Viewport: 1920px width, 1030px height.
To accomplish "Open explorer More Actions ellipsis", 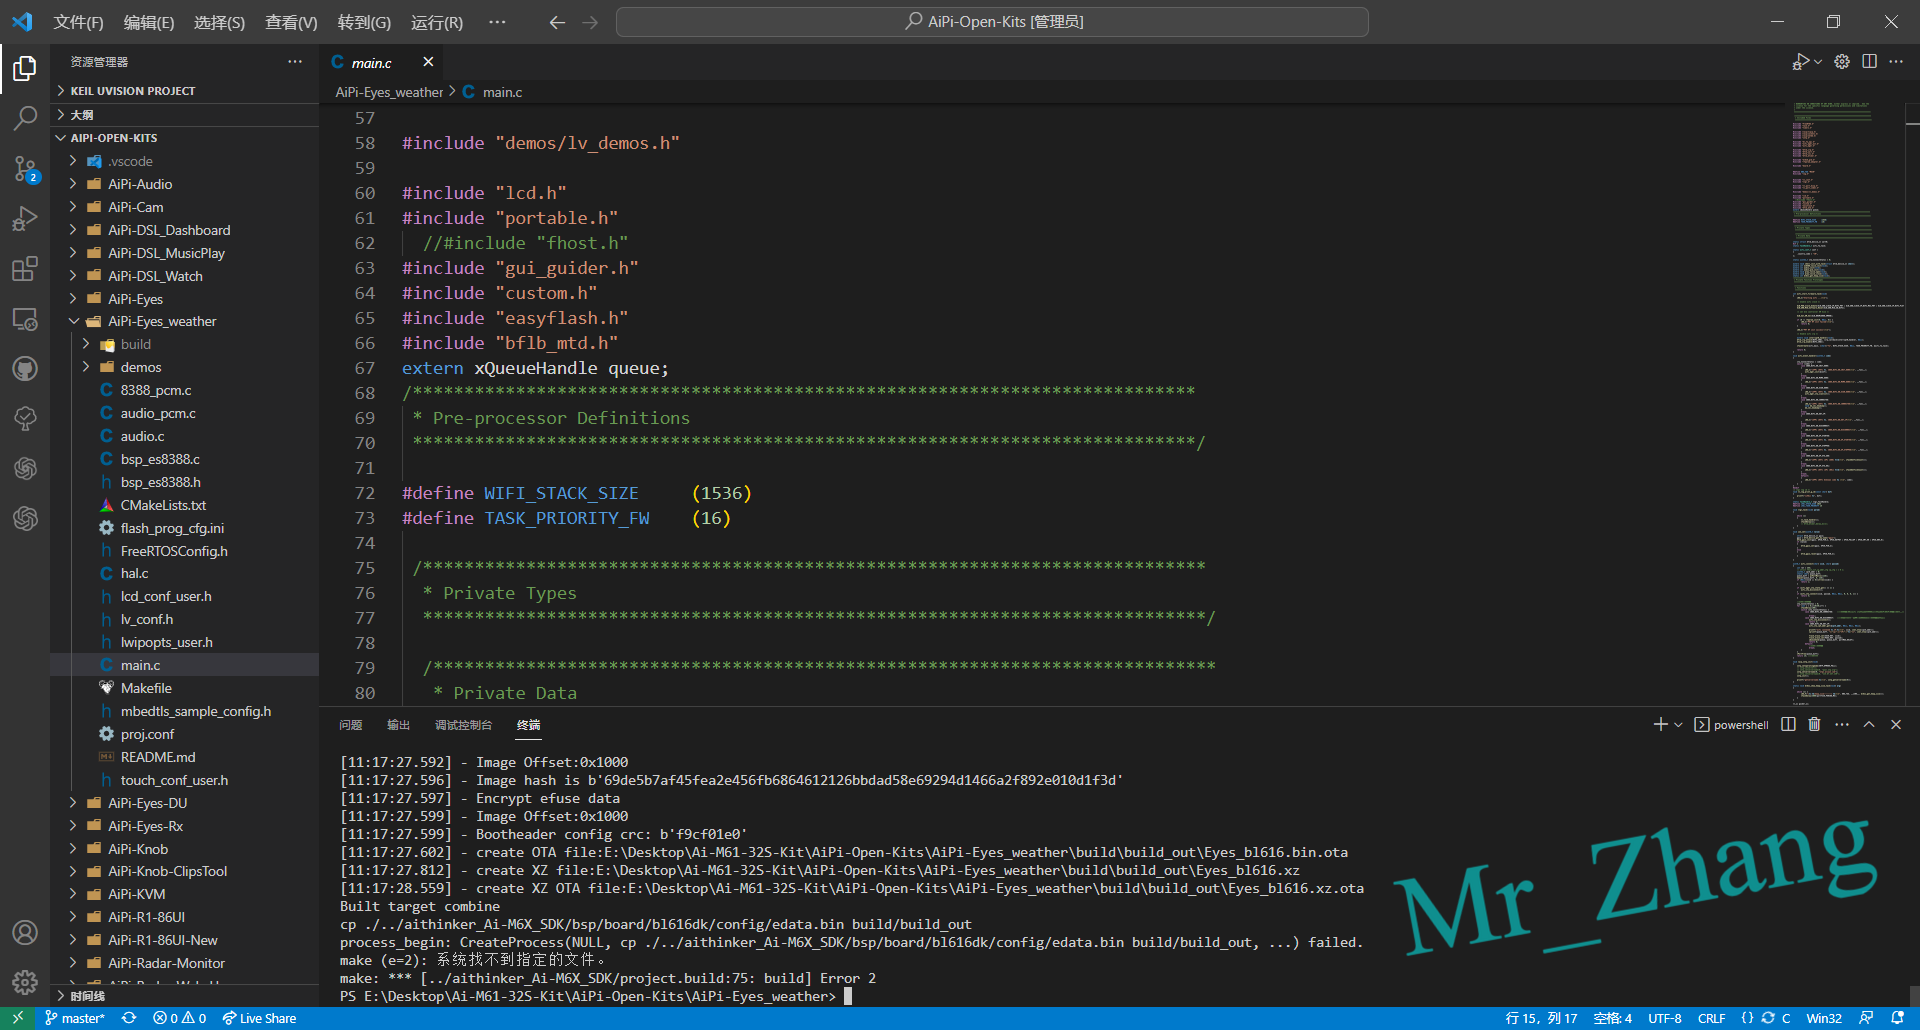I will tap(295, 62).
